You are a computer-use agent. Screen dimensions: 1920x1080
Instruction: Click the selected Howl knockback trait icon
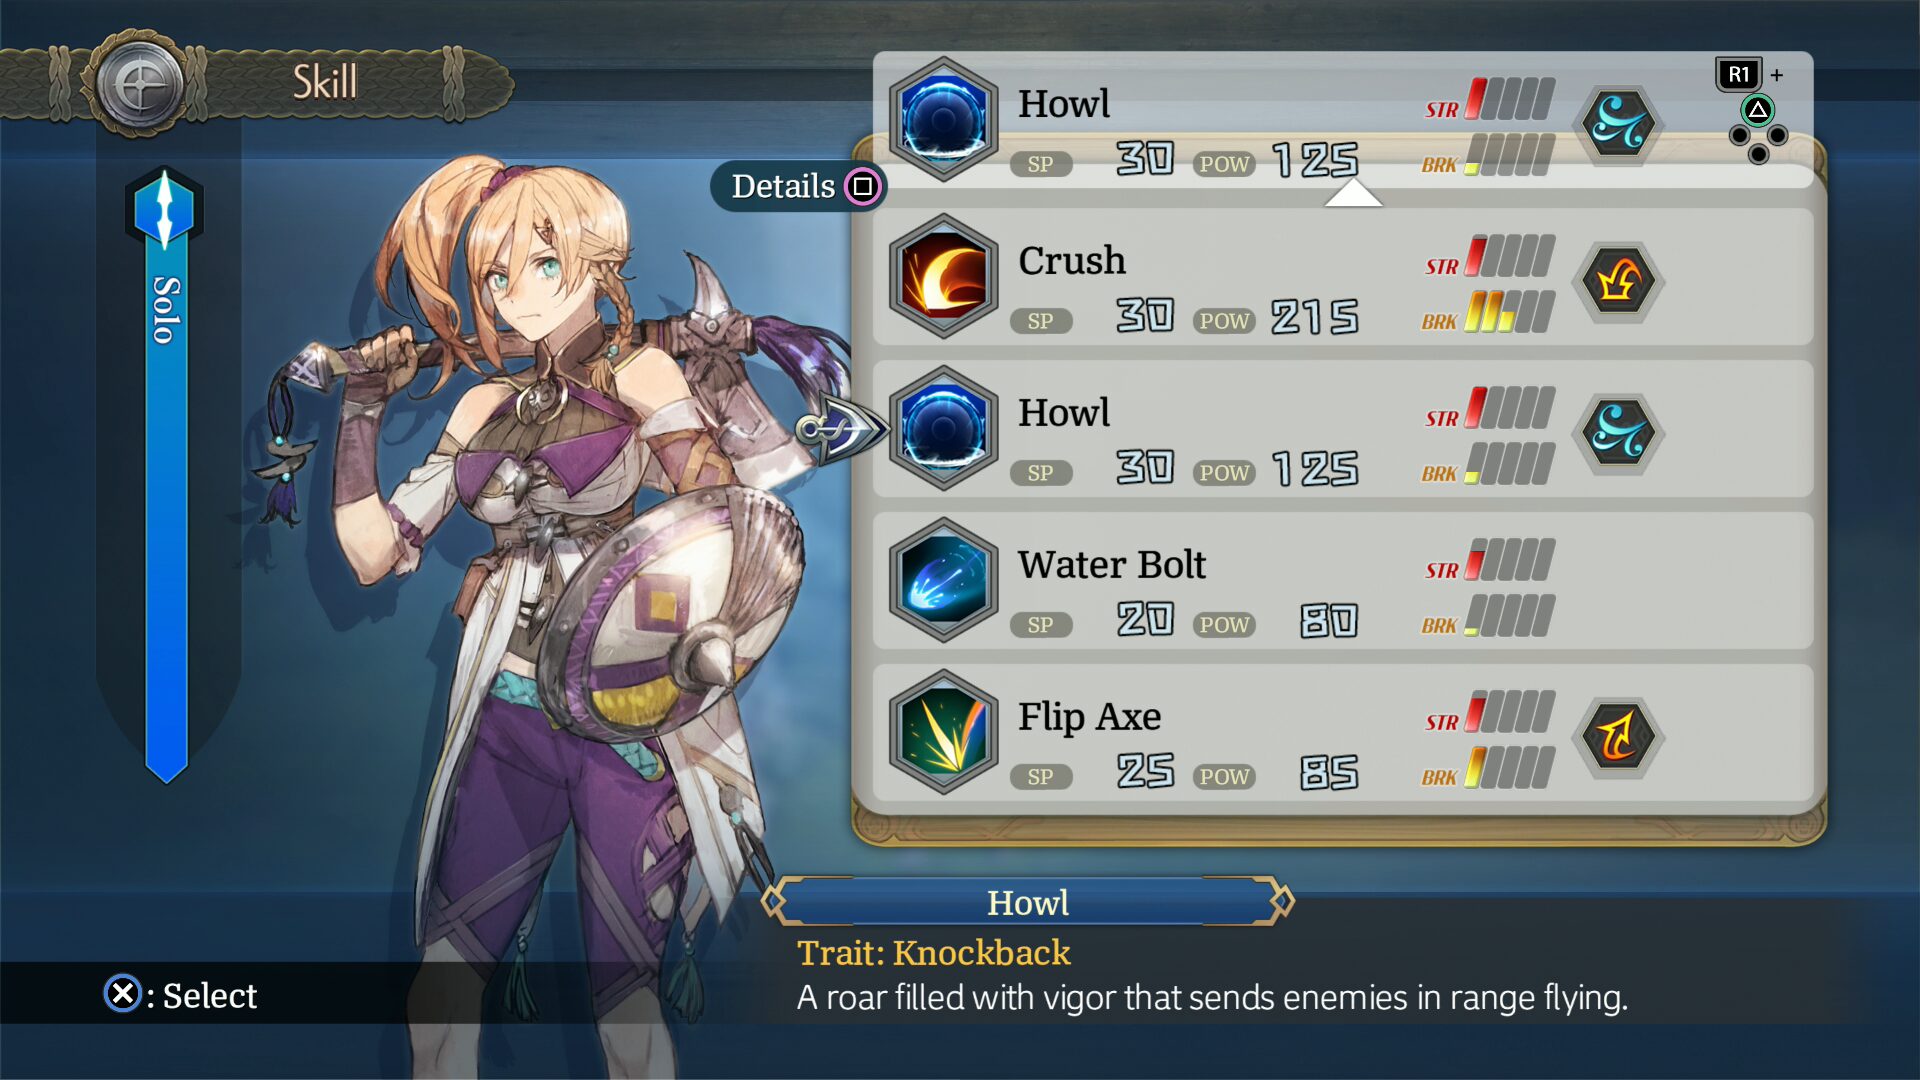[x=1618, y=433]
